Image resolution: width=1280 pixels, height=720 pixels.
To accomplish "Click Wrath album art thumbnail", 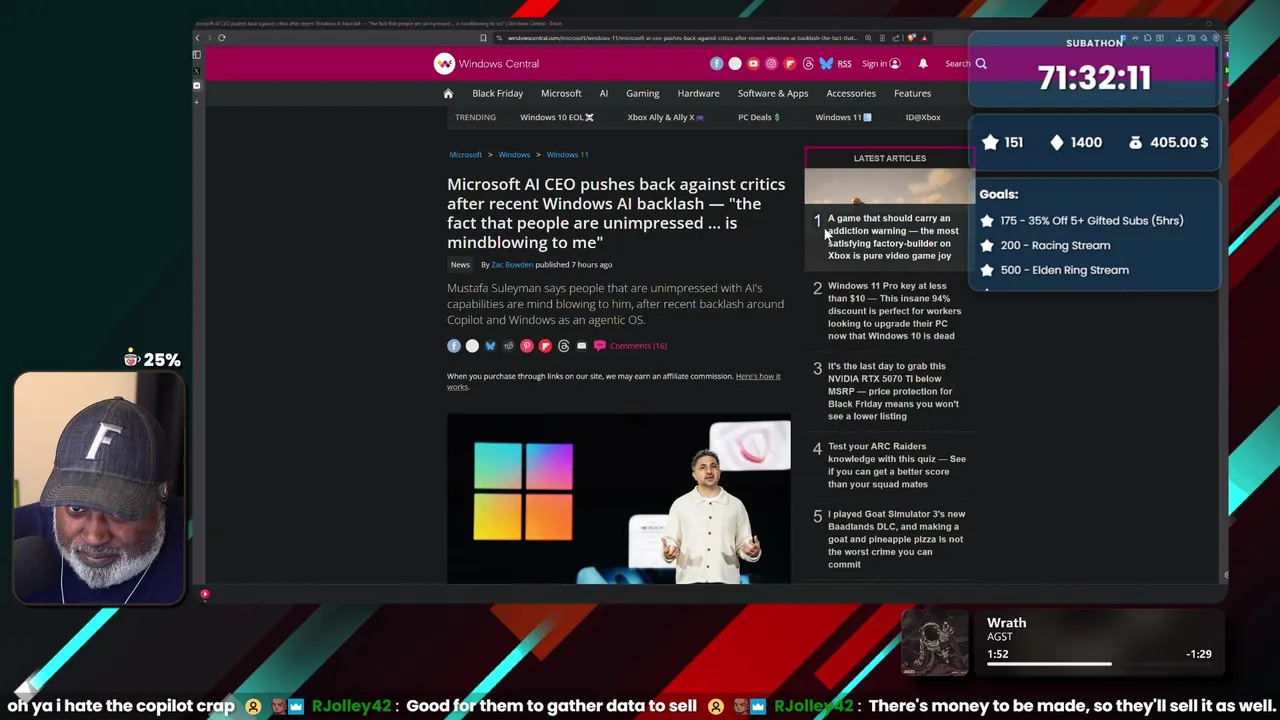I will (935, 643).
